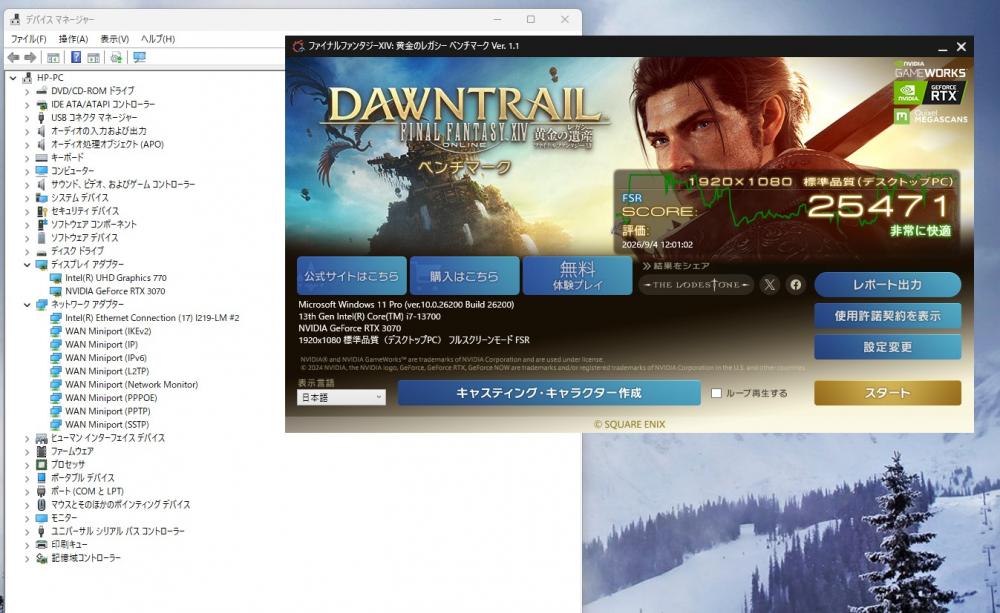Screen dimensions: 1000x613
Task: Expand the プロセッサ tree node
Action: (27, 464)
